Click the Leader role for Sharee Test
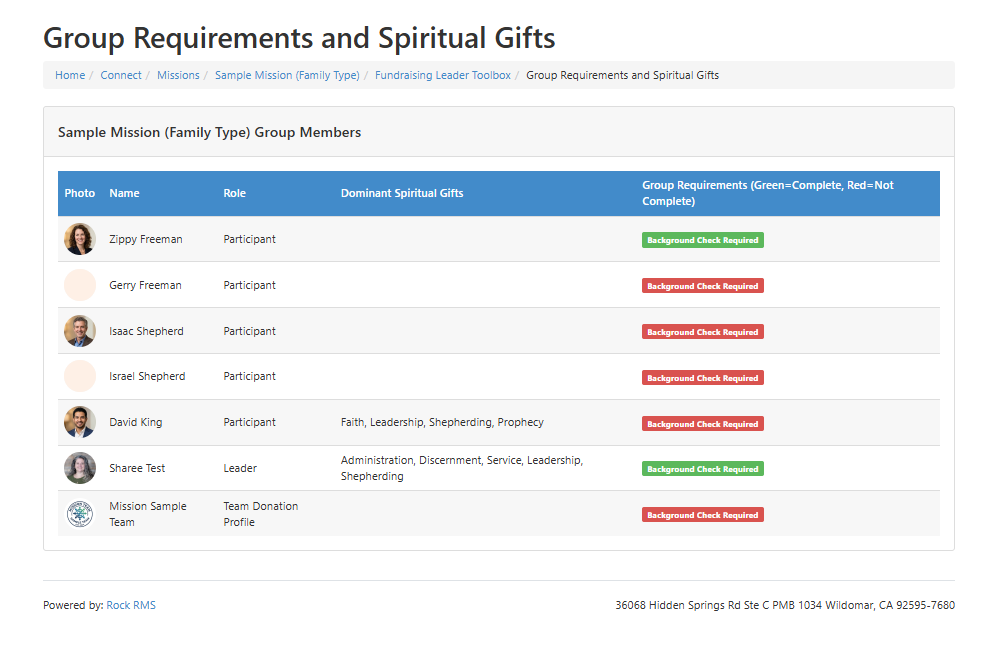The height and width of the screenshot is (660, 996). tap(240, 468)
